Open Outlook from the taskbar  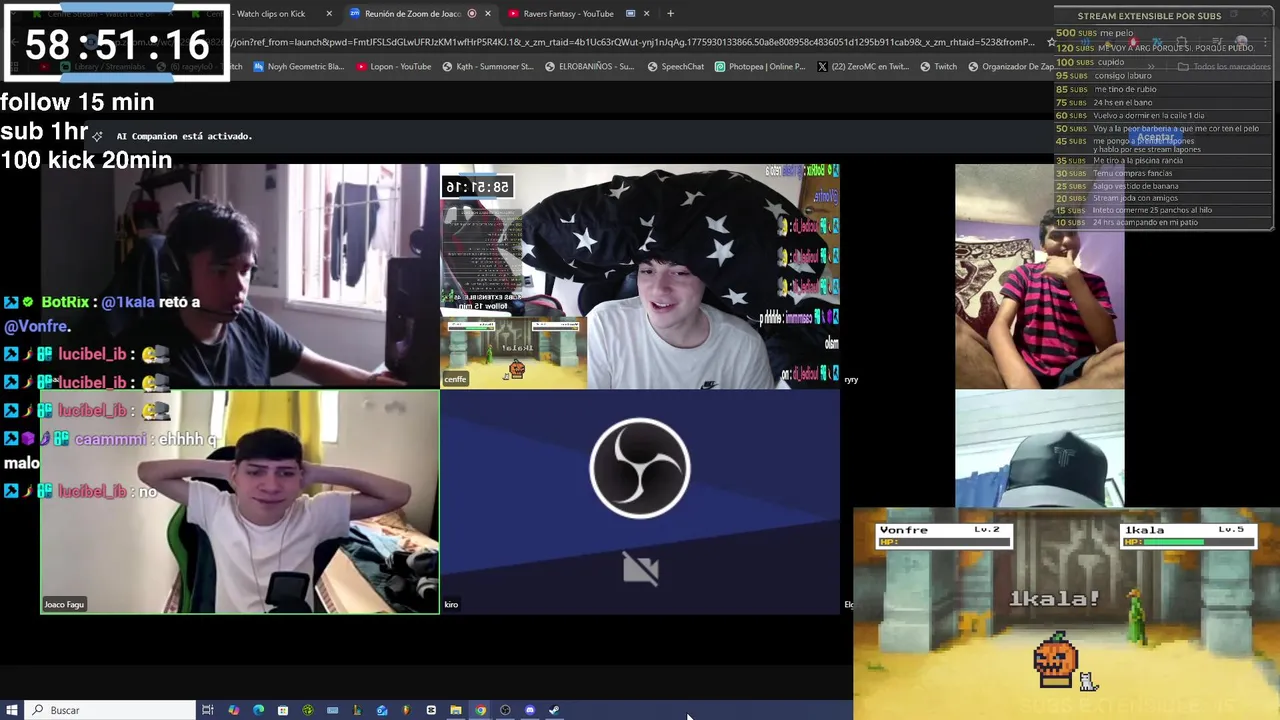pyautogui.click(x=382, y=710)
